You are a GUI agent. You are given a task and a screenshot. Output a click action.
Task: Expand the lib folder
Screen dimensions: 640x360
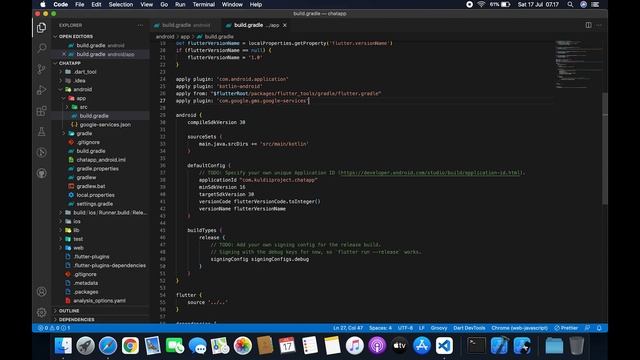[x=76, y=230]
